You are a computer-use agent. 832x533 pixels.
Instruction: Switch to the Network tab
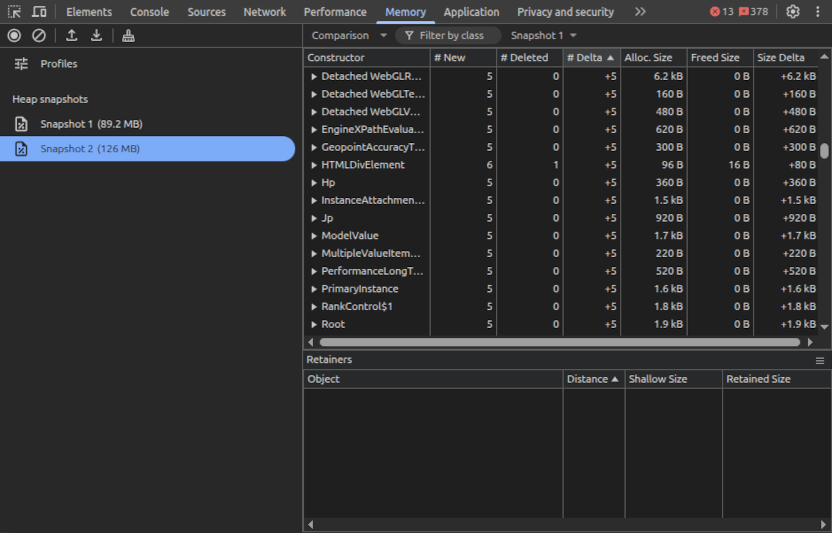(264, 12)
